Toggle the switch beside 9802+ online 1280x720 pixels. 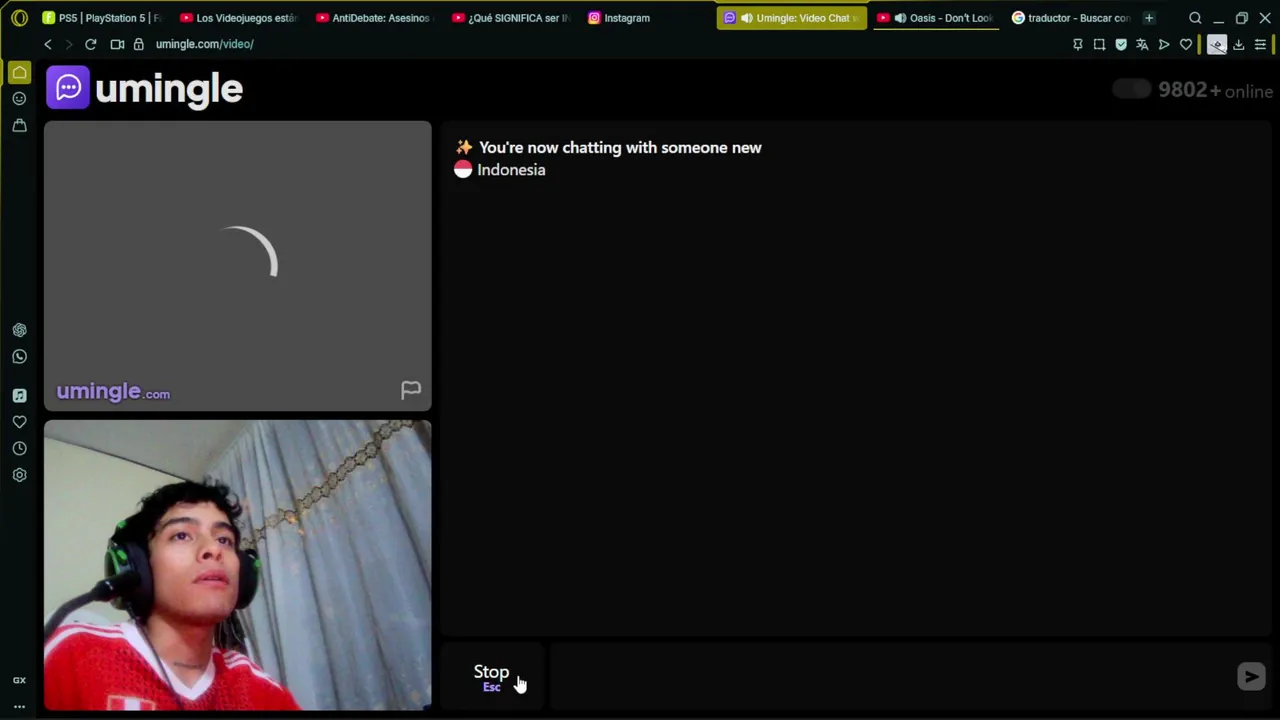[x=1132, y=90]
